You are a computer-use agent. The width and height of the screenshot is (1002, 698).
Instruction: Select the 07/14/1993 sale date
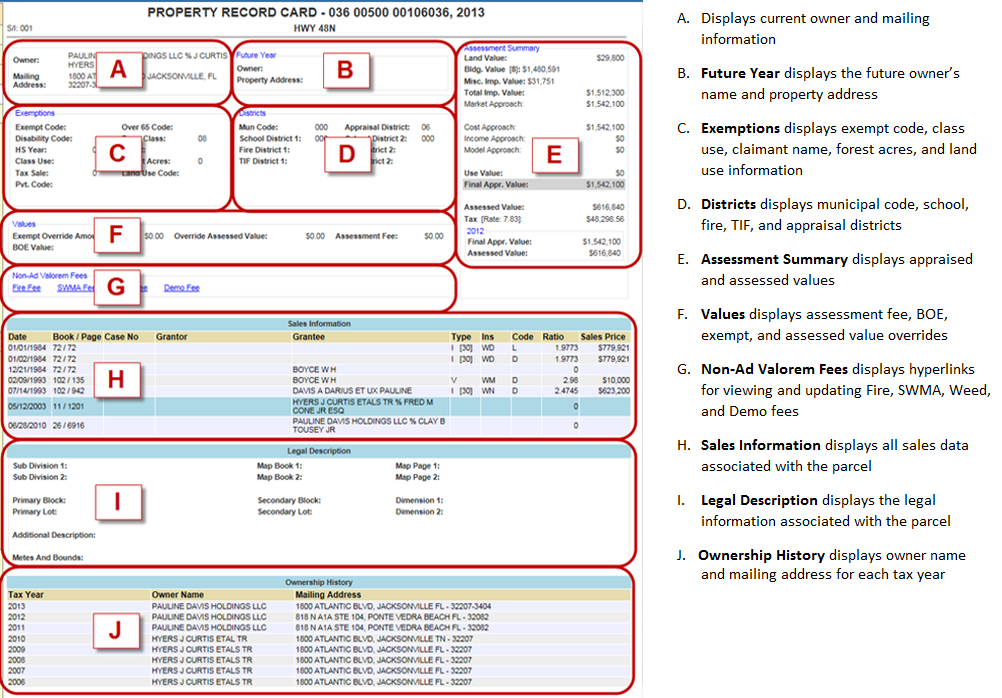[27, 391]
